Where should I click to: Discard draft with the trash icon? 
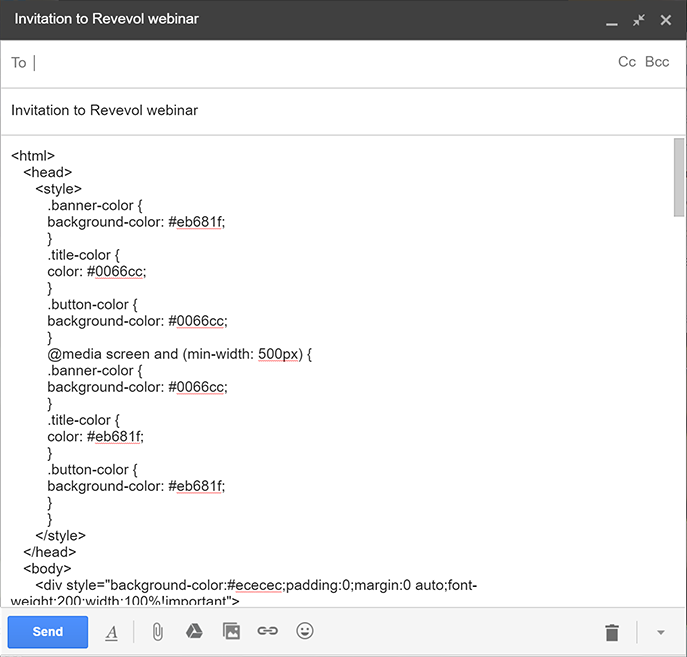click(x=612, y=632)
